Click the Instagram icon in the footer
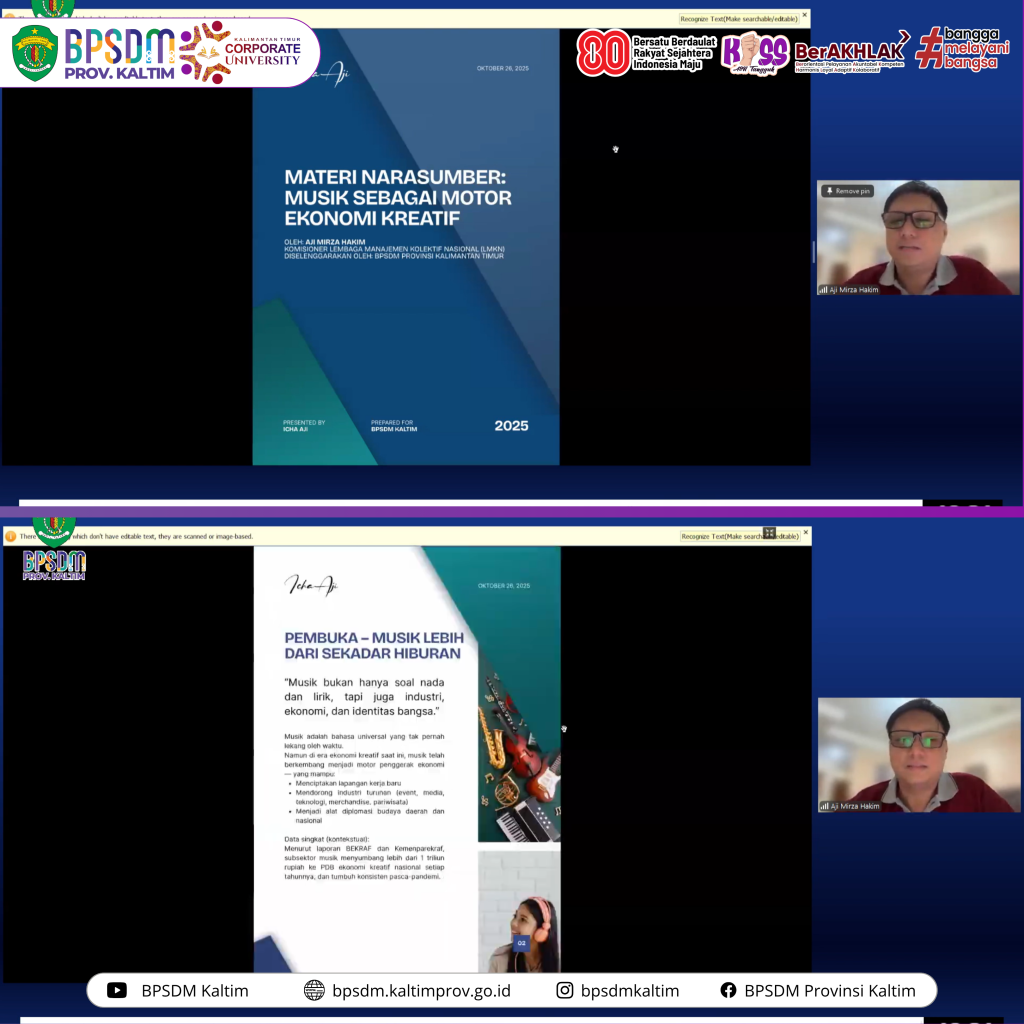Viewport: 1024px width, 1024px height. click(x=565, y=990)
